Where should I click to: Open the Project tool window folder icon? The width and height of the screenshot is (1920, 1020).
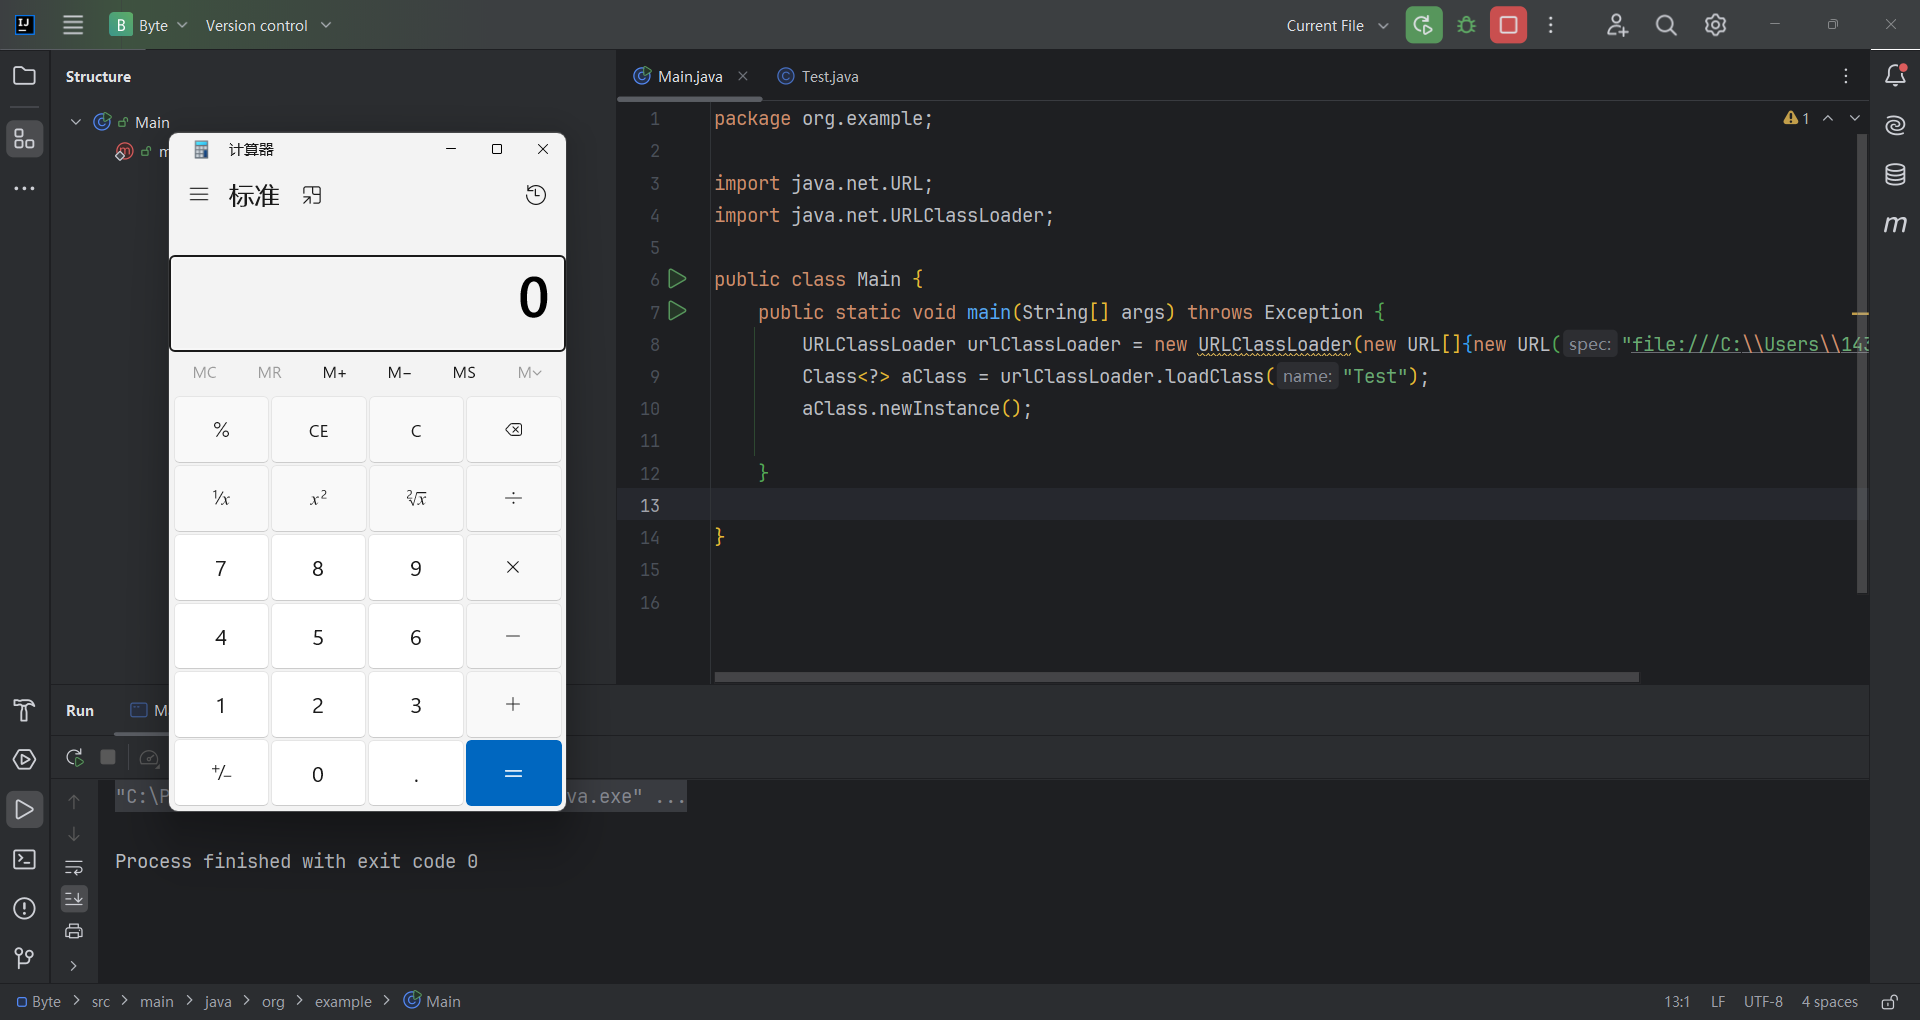click(x=24, y=76)
